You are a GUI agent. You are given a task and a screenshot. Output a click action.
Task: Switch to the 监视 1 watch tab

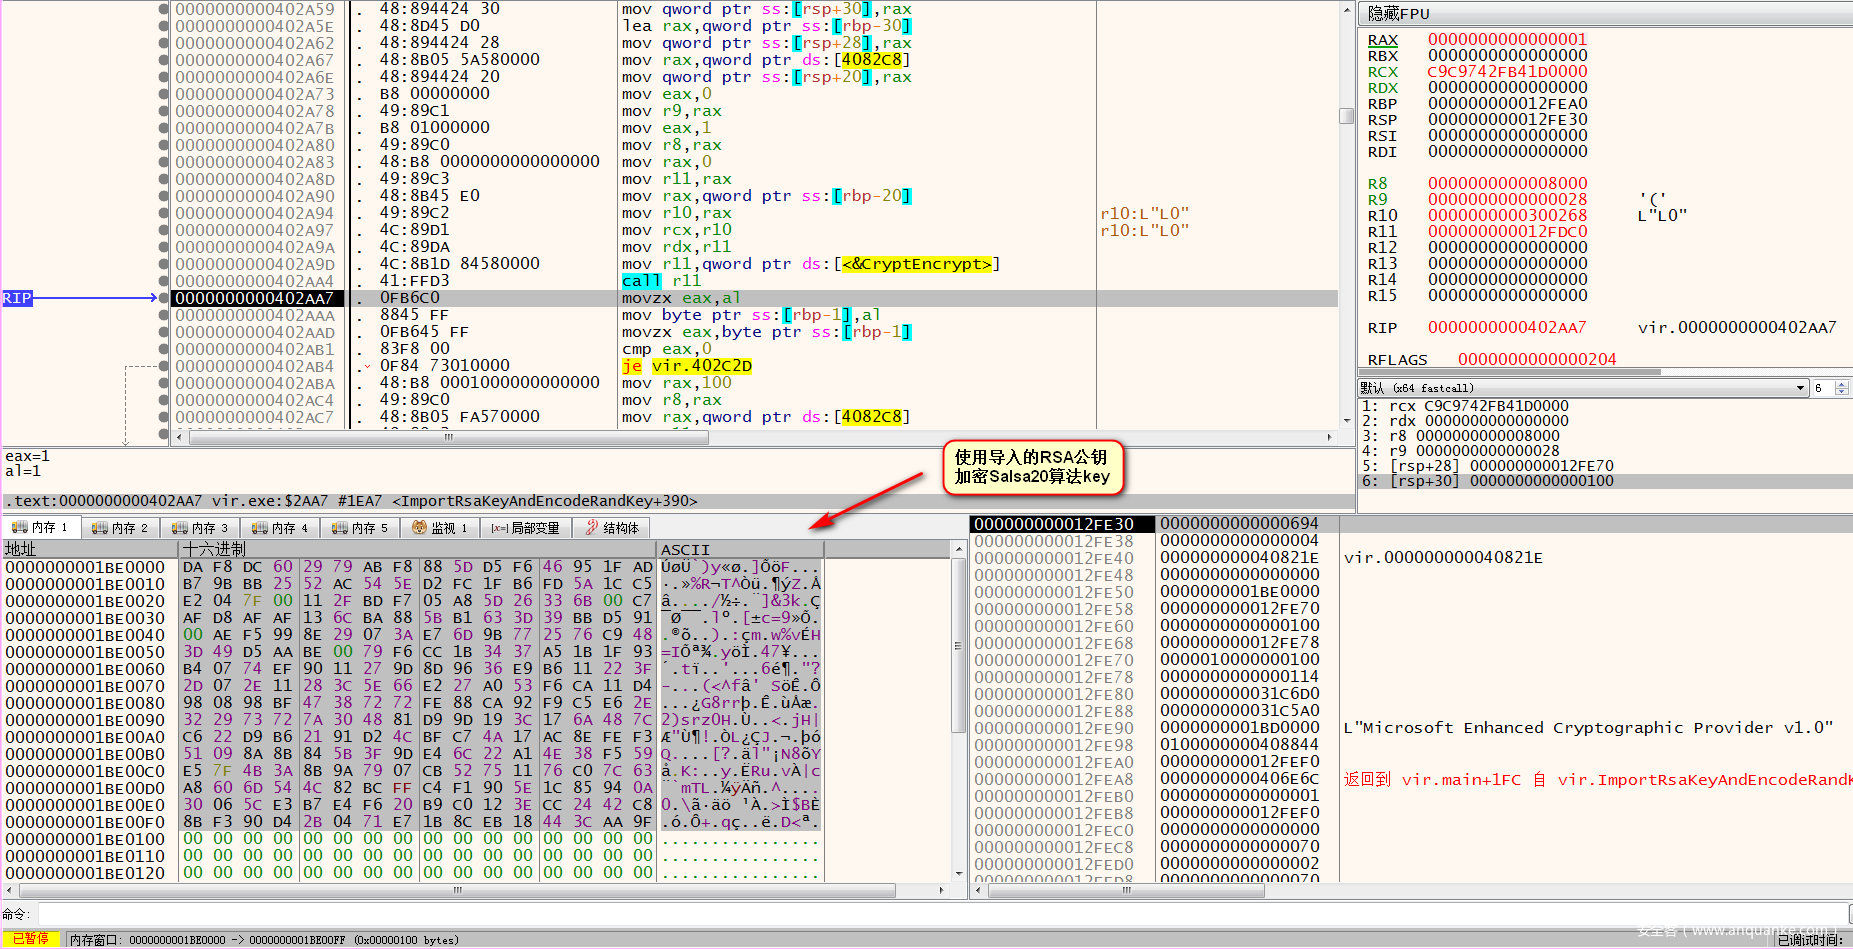[x=441, y=527]
